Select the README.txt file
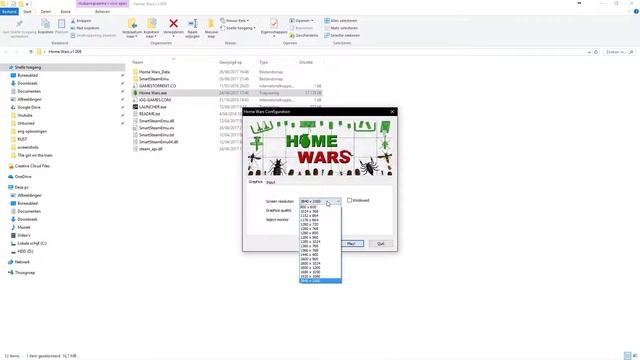 point(149,114)
